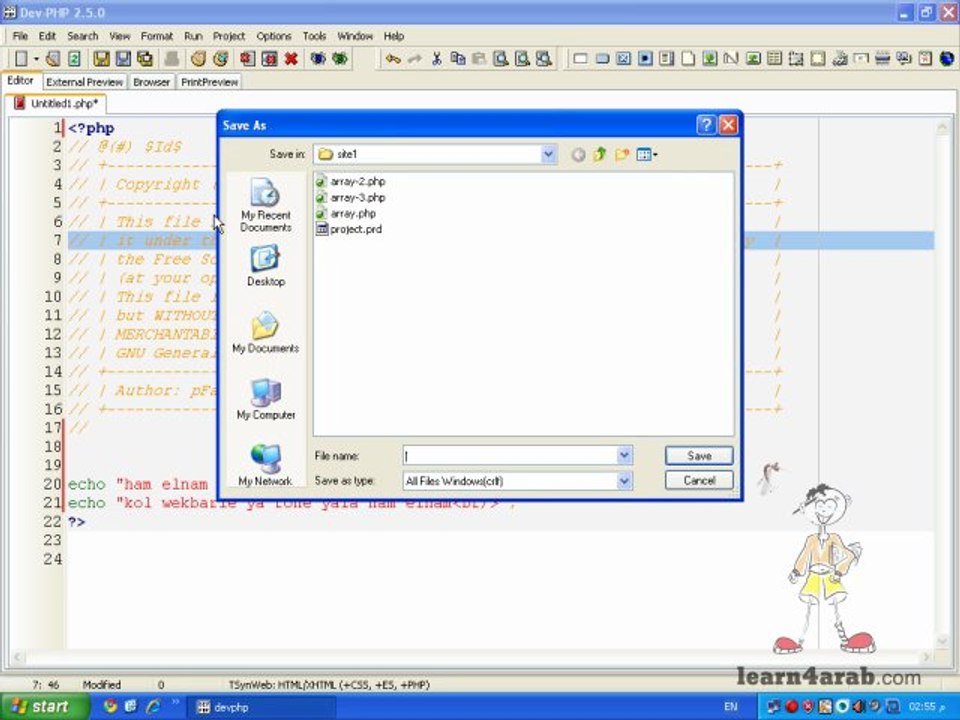Select the file array-3.php
The width and height of the screenshot is (960, 720).
pos(350,197)
